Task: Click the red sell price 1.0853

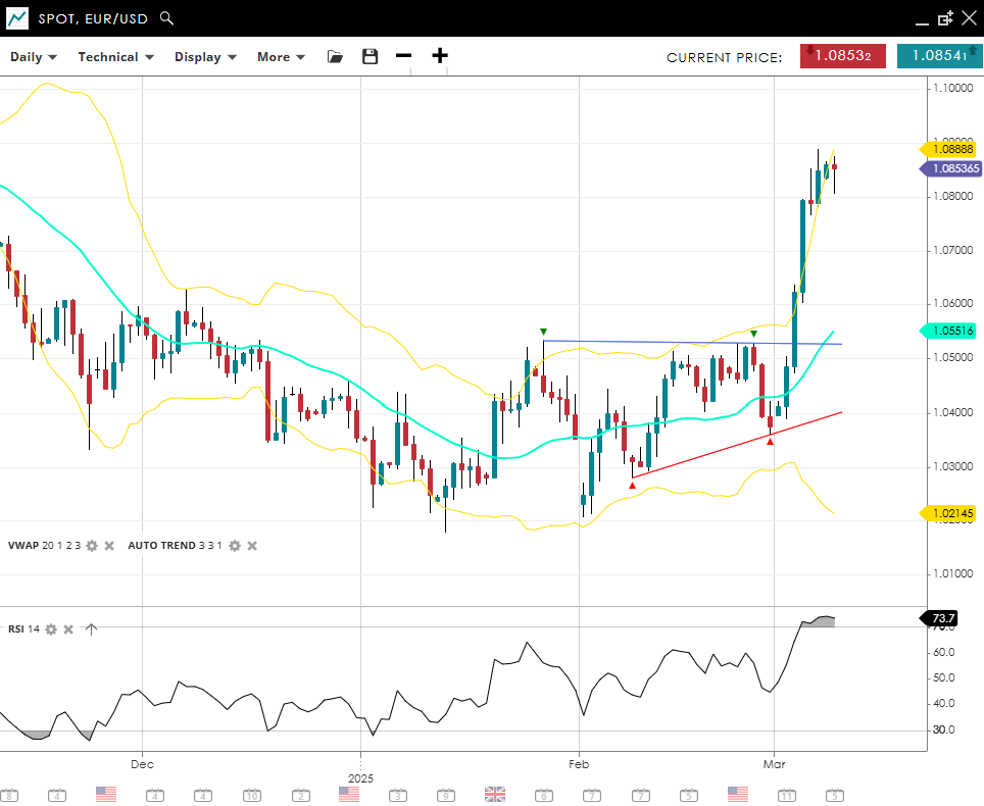Action: pyautogui.click(x=843, y=56)
